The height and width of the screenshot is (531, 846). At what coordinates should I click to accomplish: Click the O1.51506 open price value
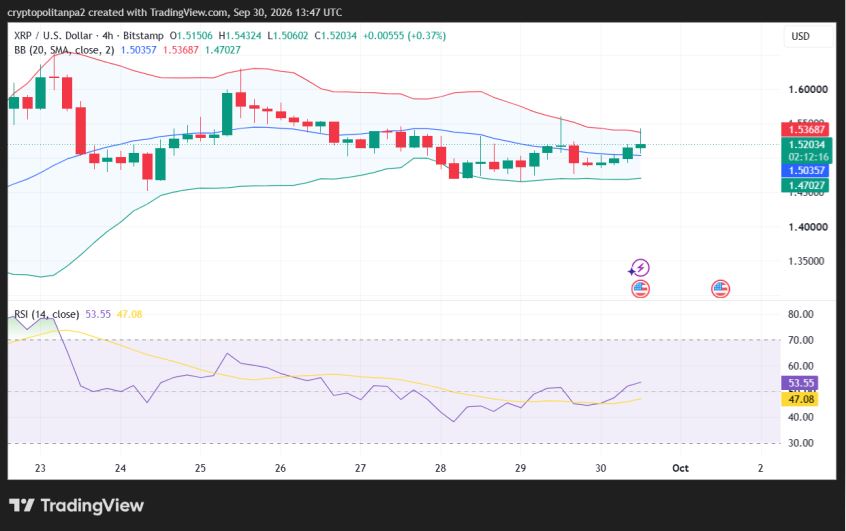(x=191, y=36)
